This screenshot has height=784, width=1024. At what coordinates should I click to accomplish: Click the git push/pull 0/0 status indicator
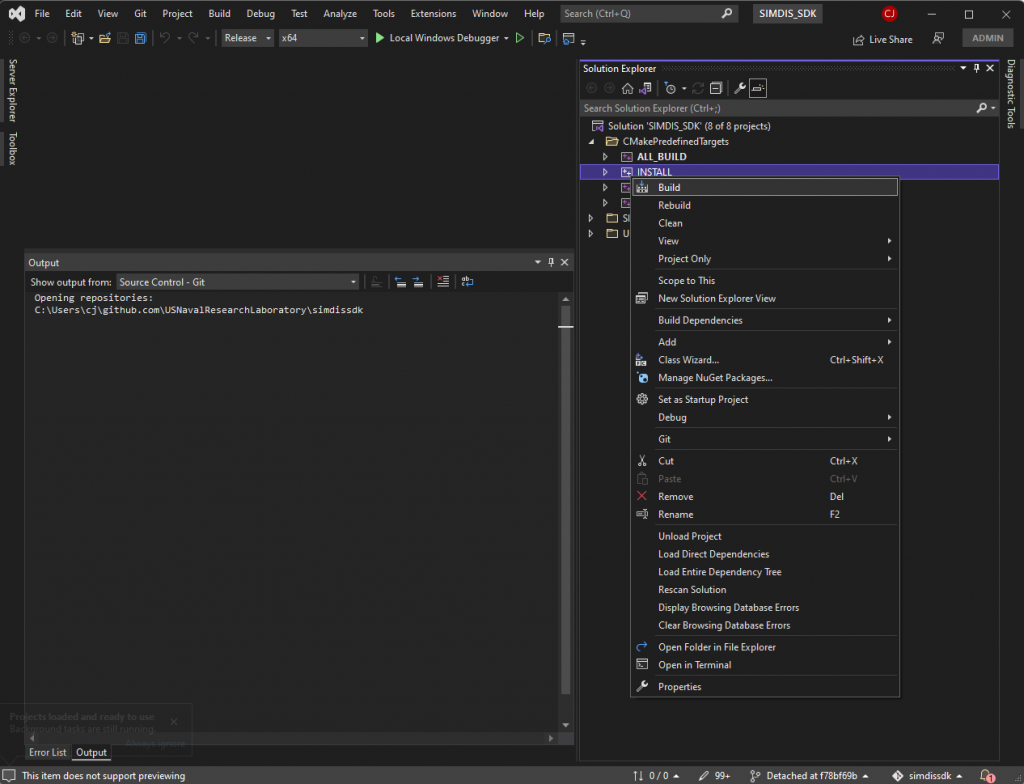(x=656, y=776)
